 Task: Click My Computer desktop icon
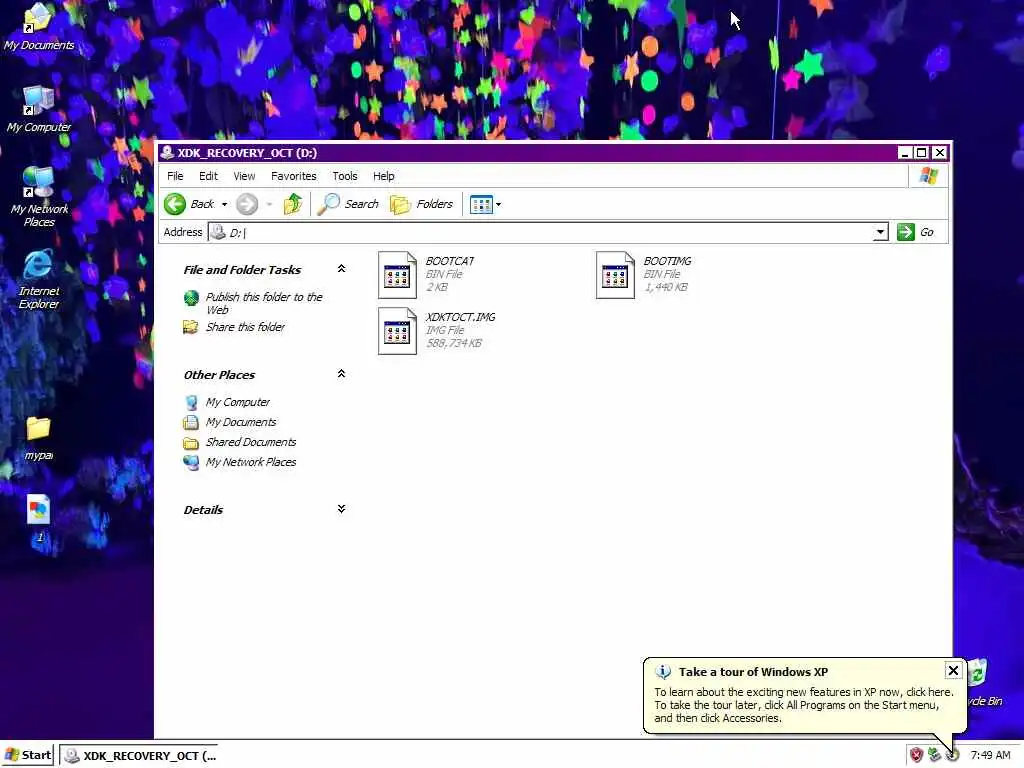[x=39, y=109]
